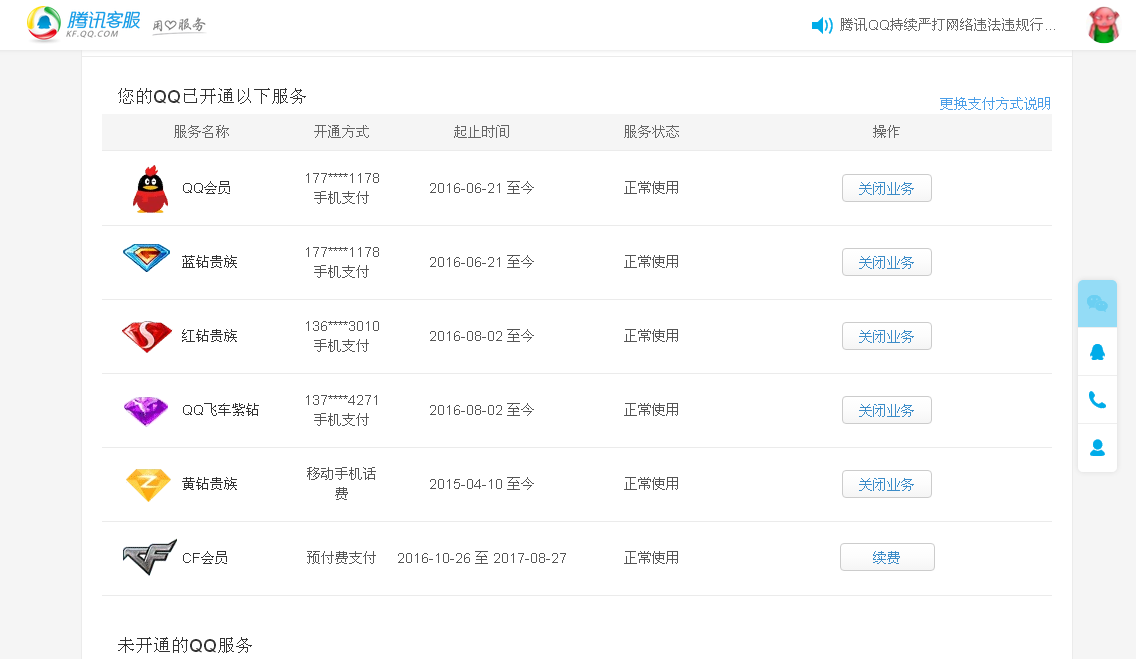Click the QQ飞车紫钻 service name
The height and width of the screenshot is (659, 1136).
(220, 410)
